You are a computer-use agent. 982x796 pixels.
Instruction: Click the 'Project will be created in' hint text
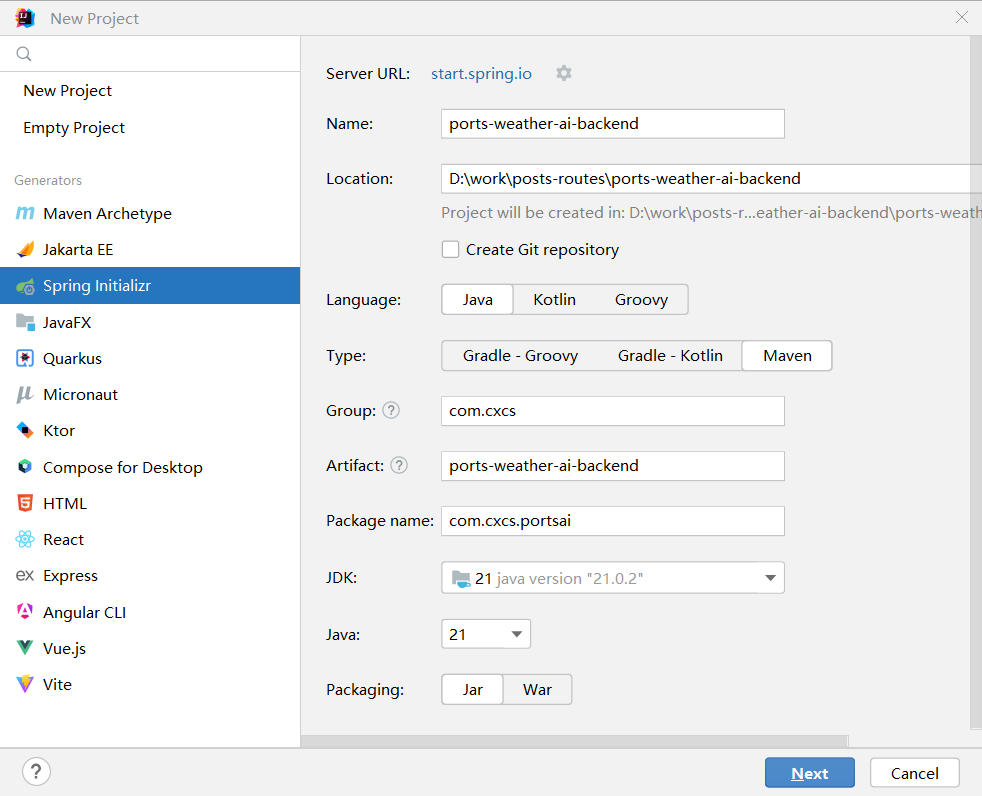coord(711,213)
